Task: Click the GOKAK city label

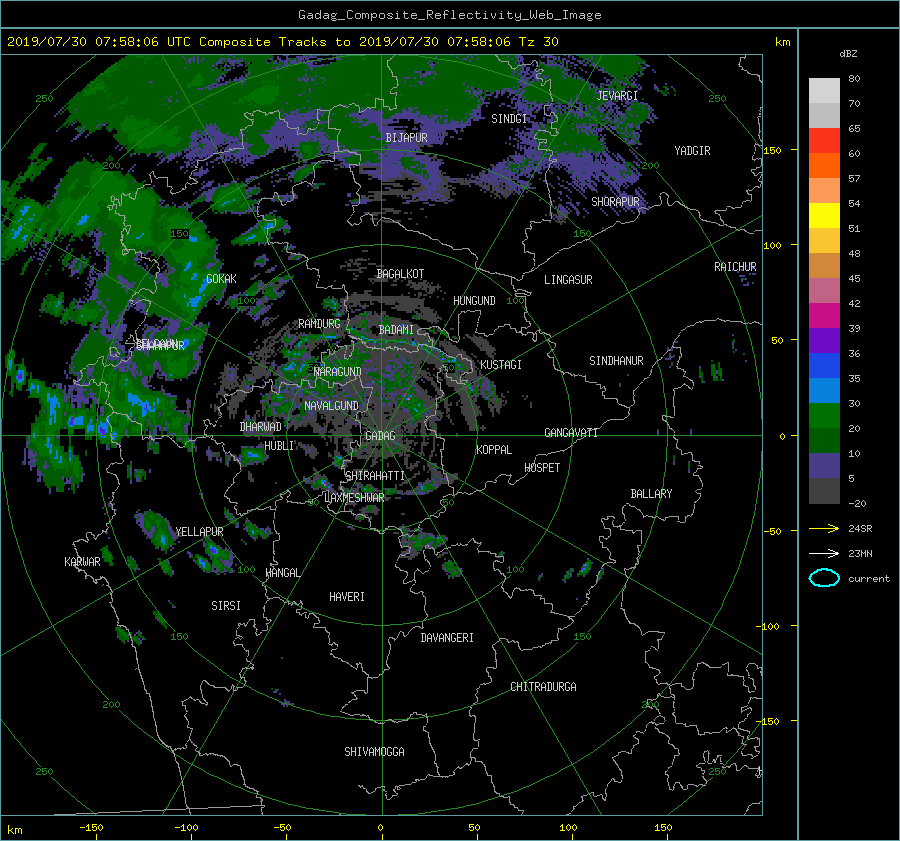Action: point(222,279)
